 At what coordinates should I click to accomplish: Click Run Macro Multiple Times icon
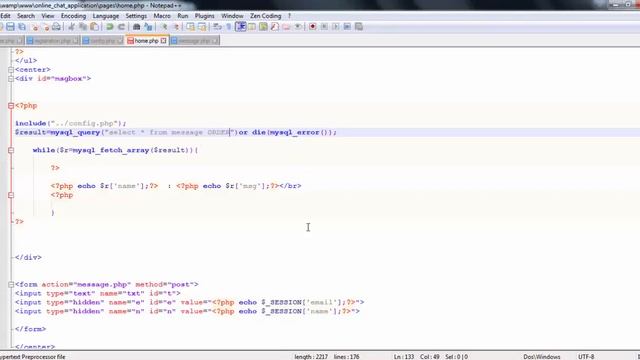[347, 27]
